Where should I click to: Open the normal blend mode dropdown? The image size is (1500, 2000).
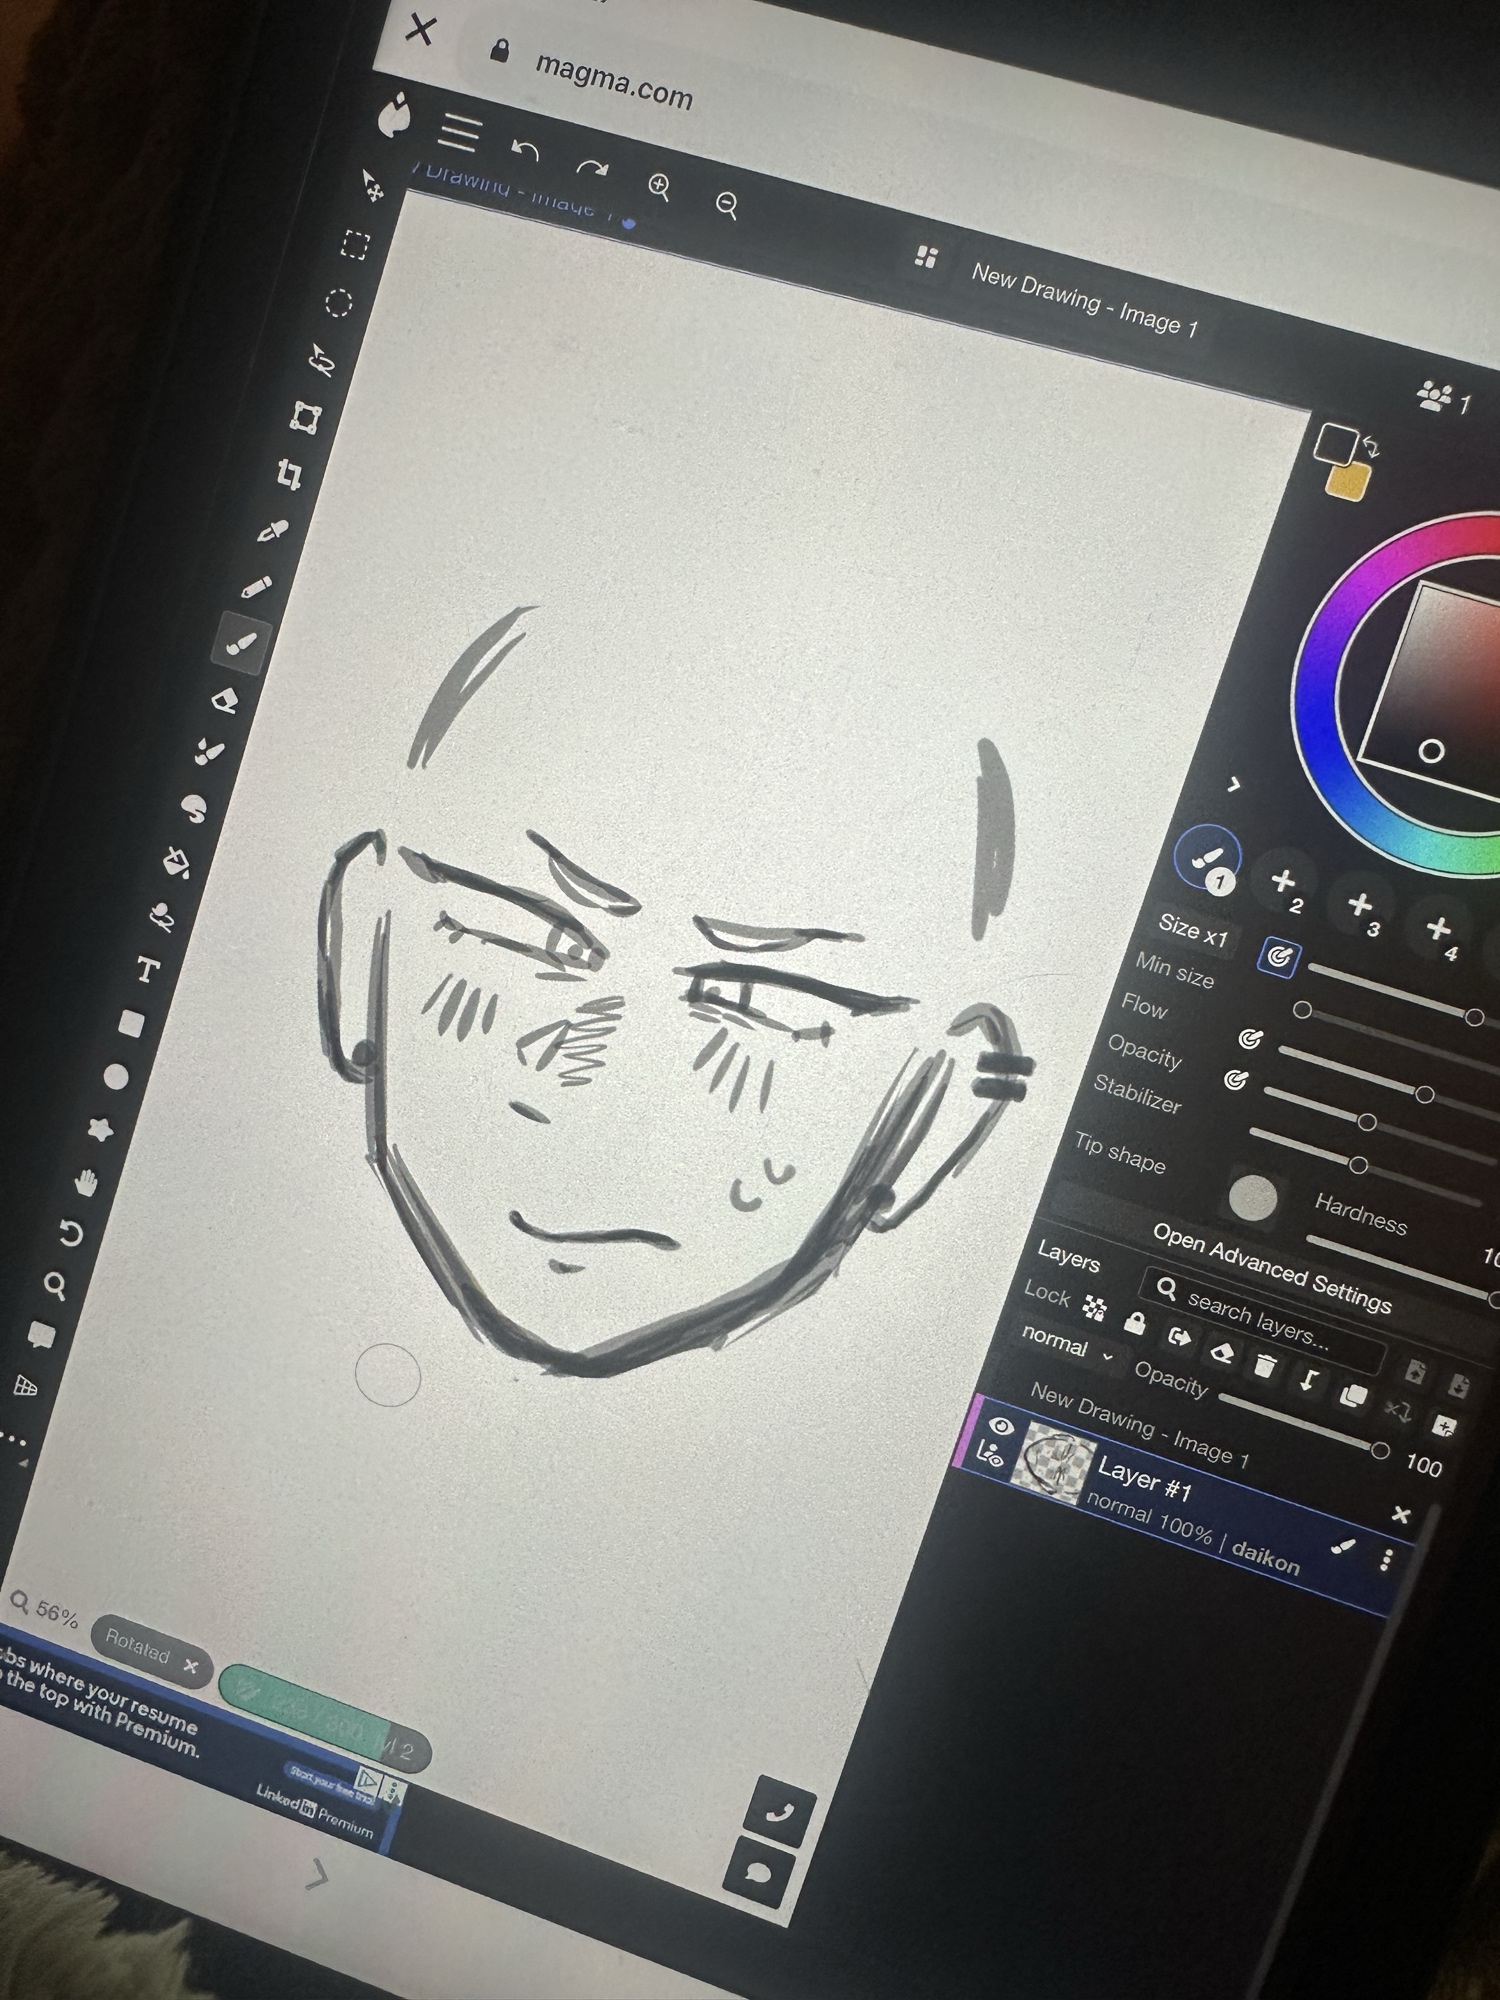[x=1066, y=1344]
